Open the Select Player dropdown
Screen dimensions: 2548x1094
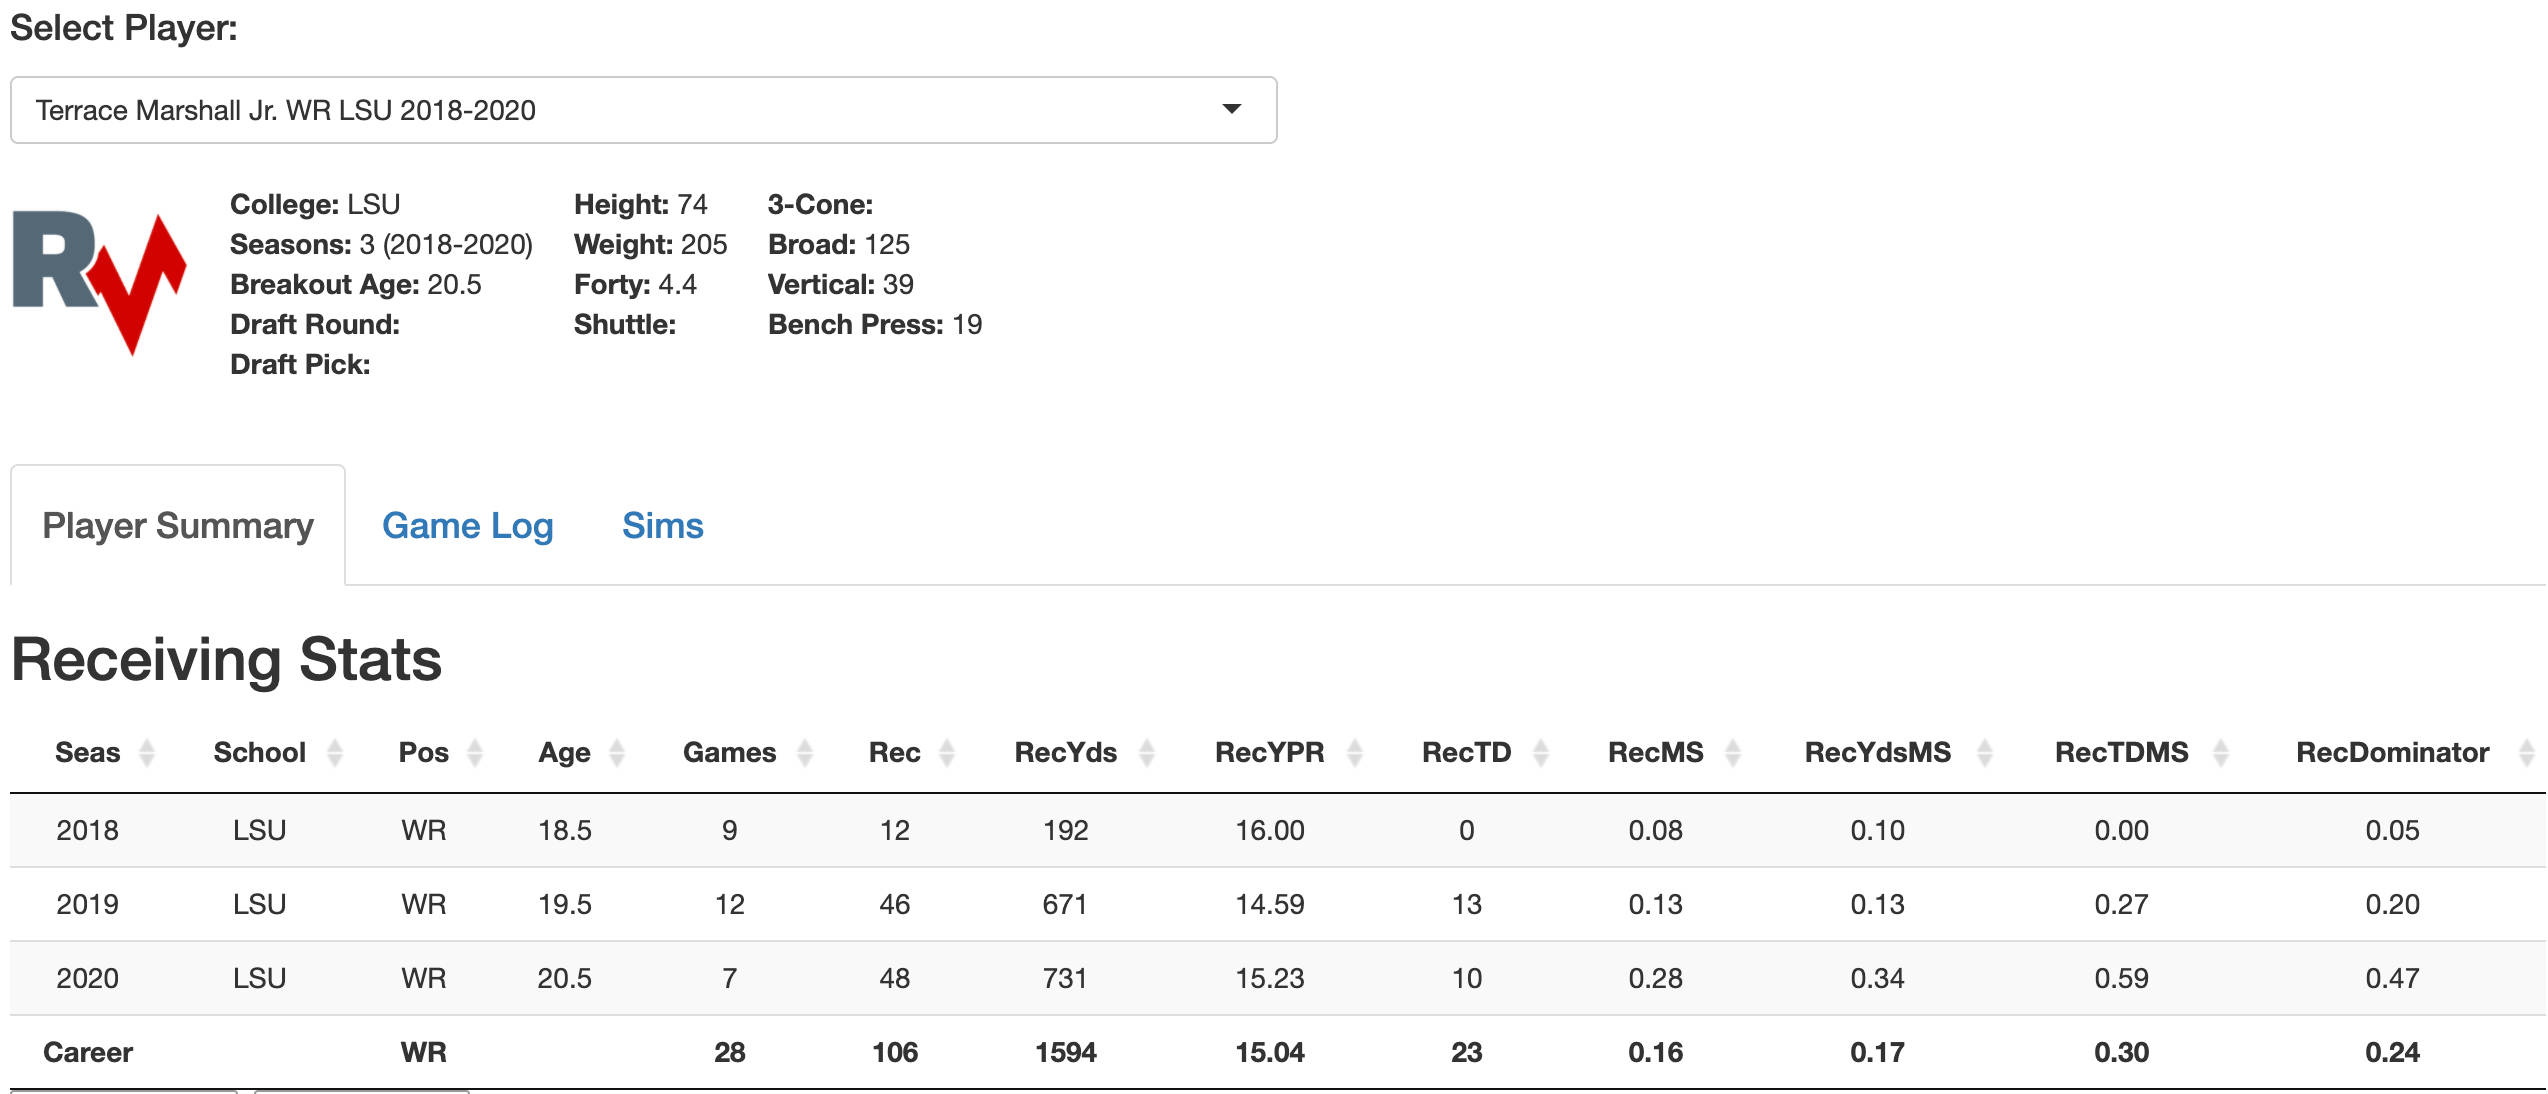[643, 110]
